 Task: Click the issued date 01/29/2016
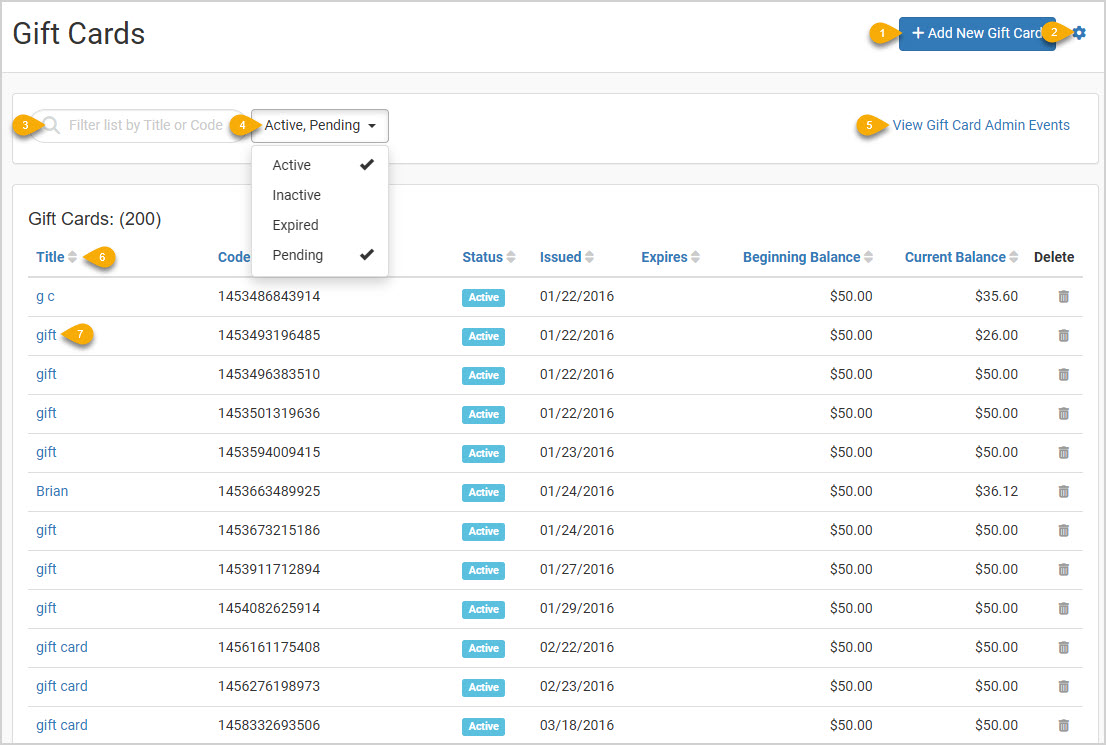577,608
